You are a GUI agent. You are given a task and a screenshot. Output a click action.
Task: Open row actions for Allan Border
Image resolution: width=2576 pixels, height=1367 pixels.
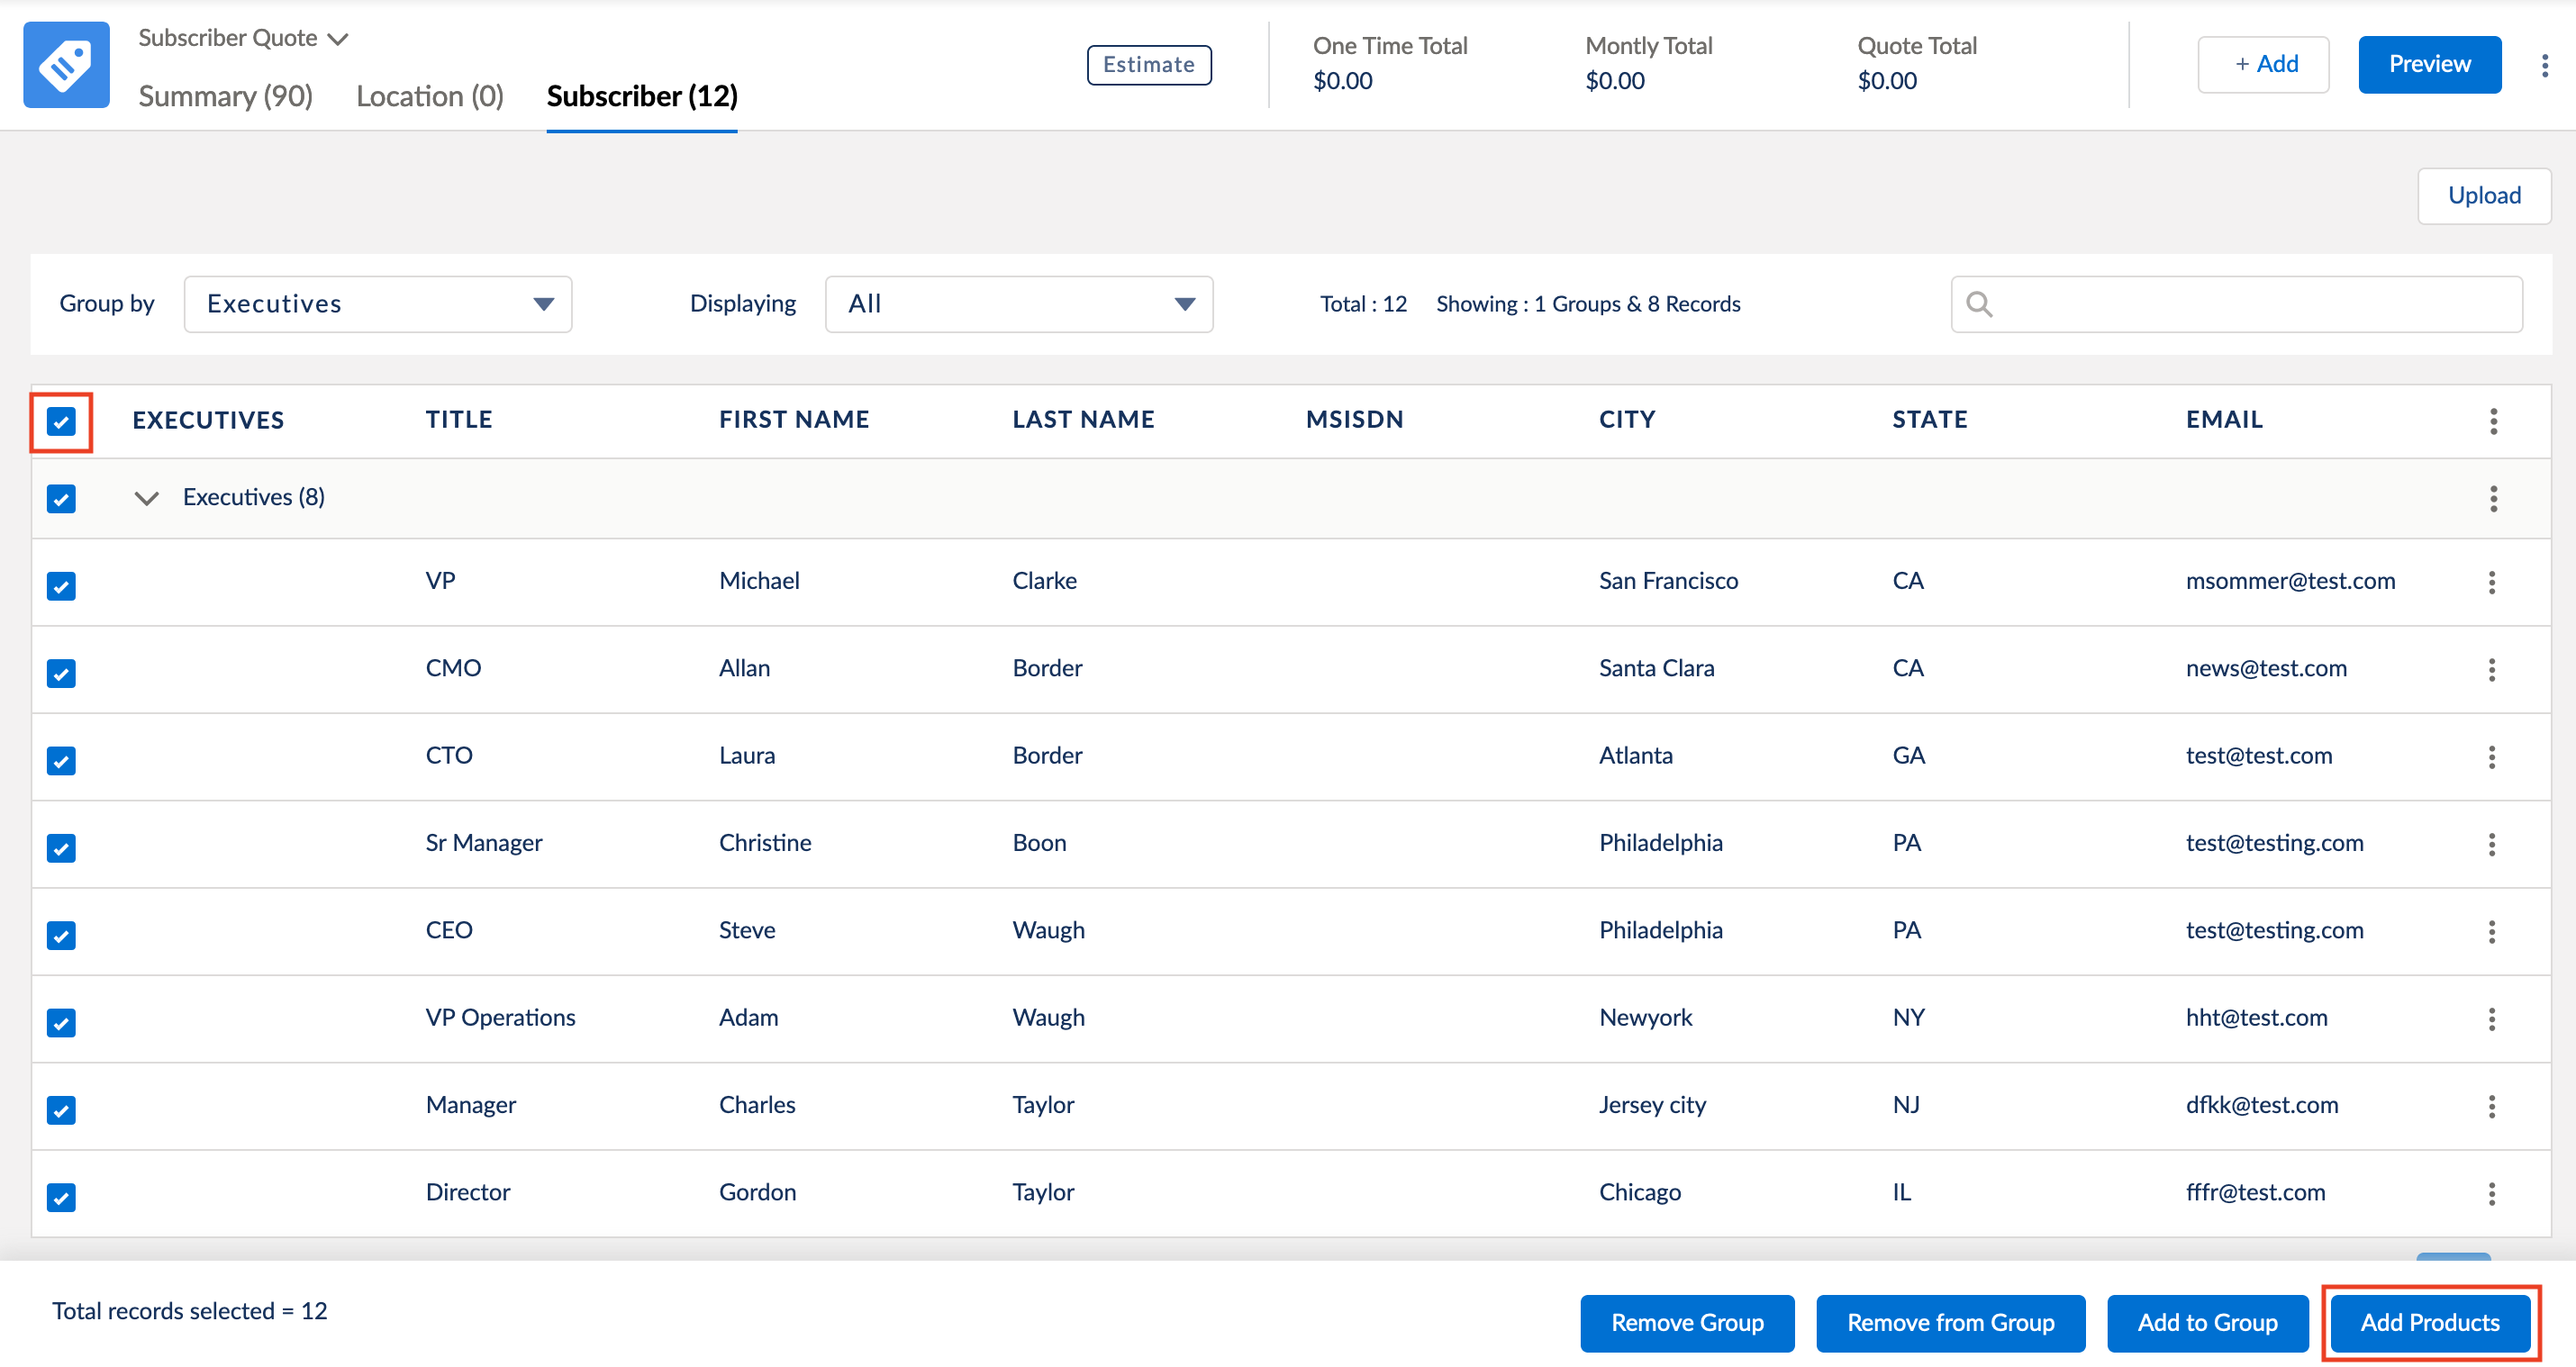click(x=2491, y=669)
